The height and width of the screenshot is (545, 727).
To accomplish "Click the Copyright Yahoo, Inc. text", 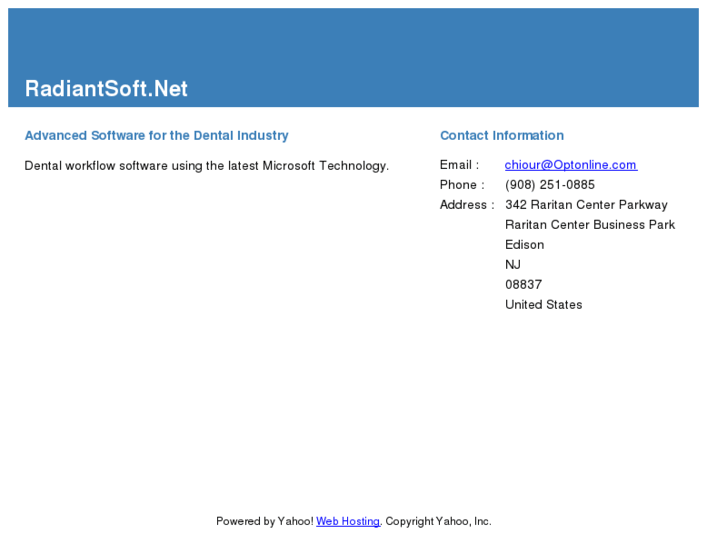I will [438, 521].
